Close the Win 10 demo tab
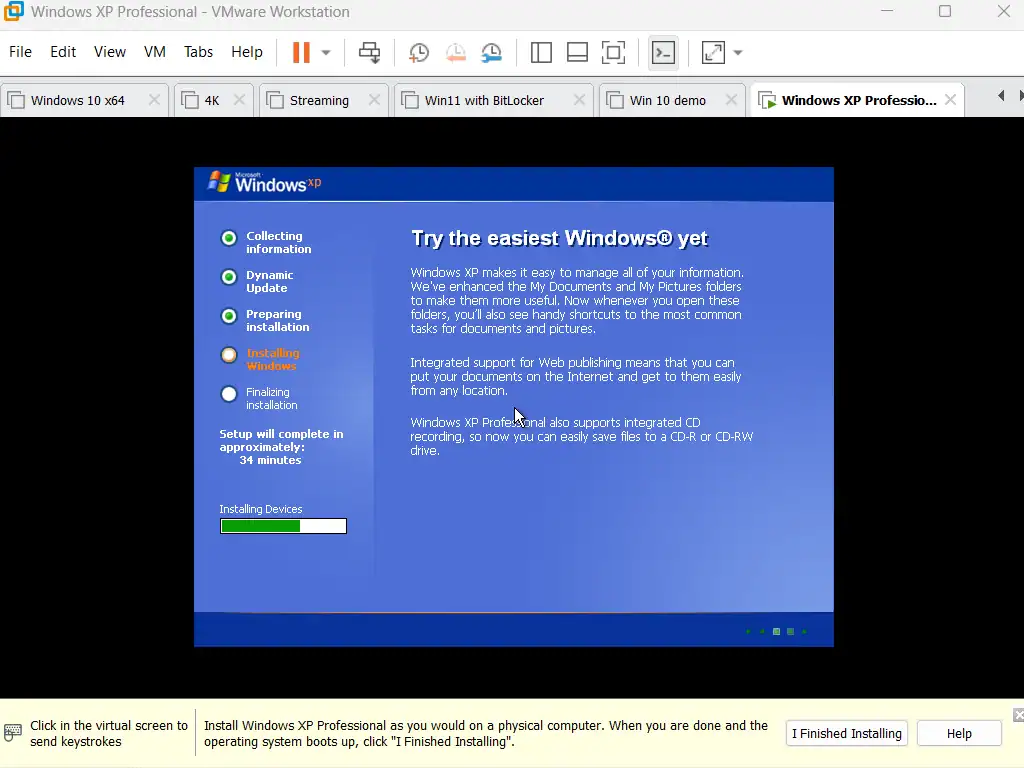 731,100
